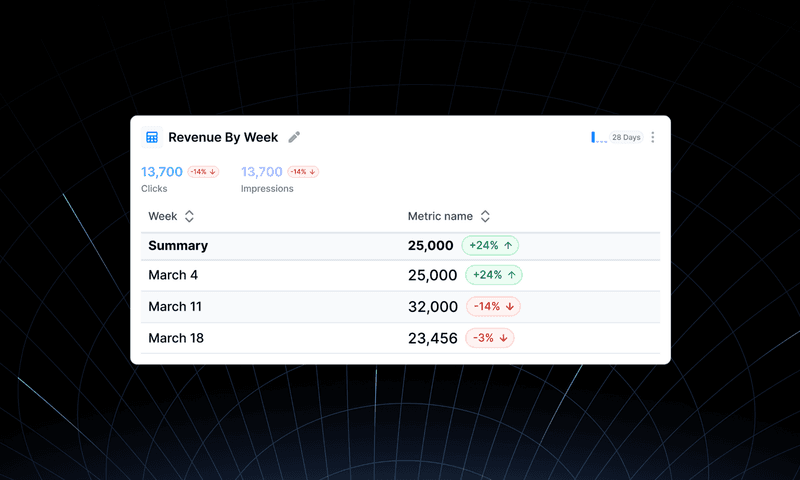Image resolution: width=800 pixels, height=480 pixels.
Task: Click the Metric name column header
Action: (x=440, y=216)
